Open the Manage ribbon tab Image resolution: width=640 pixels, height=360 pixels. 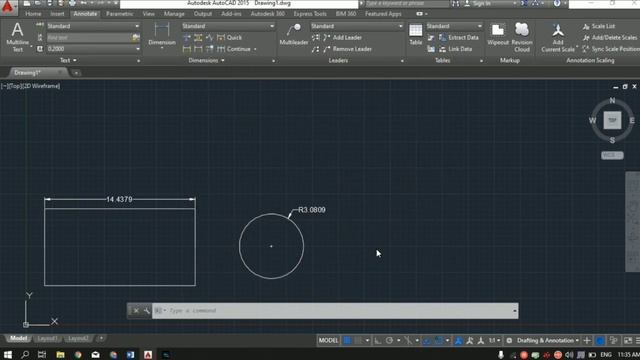(x=174, y=14)
